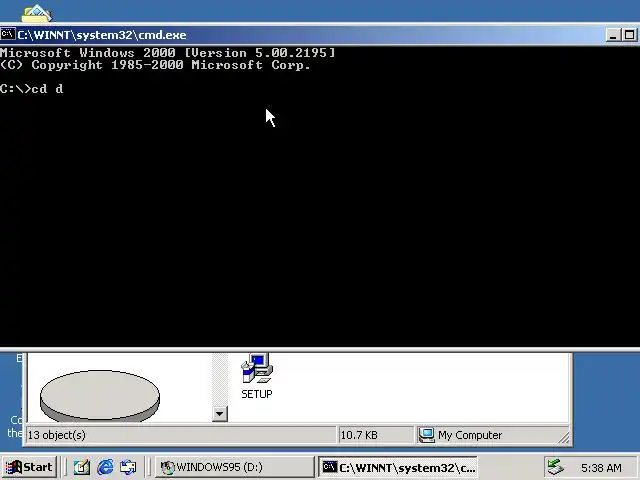Click the cmd.exe title bar system icon

(8, 34)
